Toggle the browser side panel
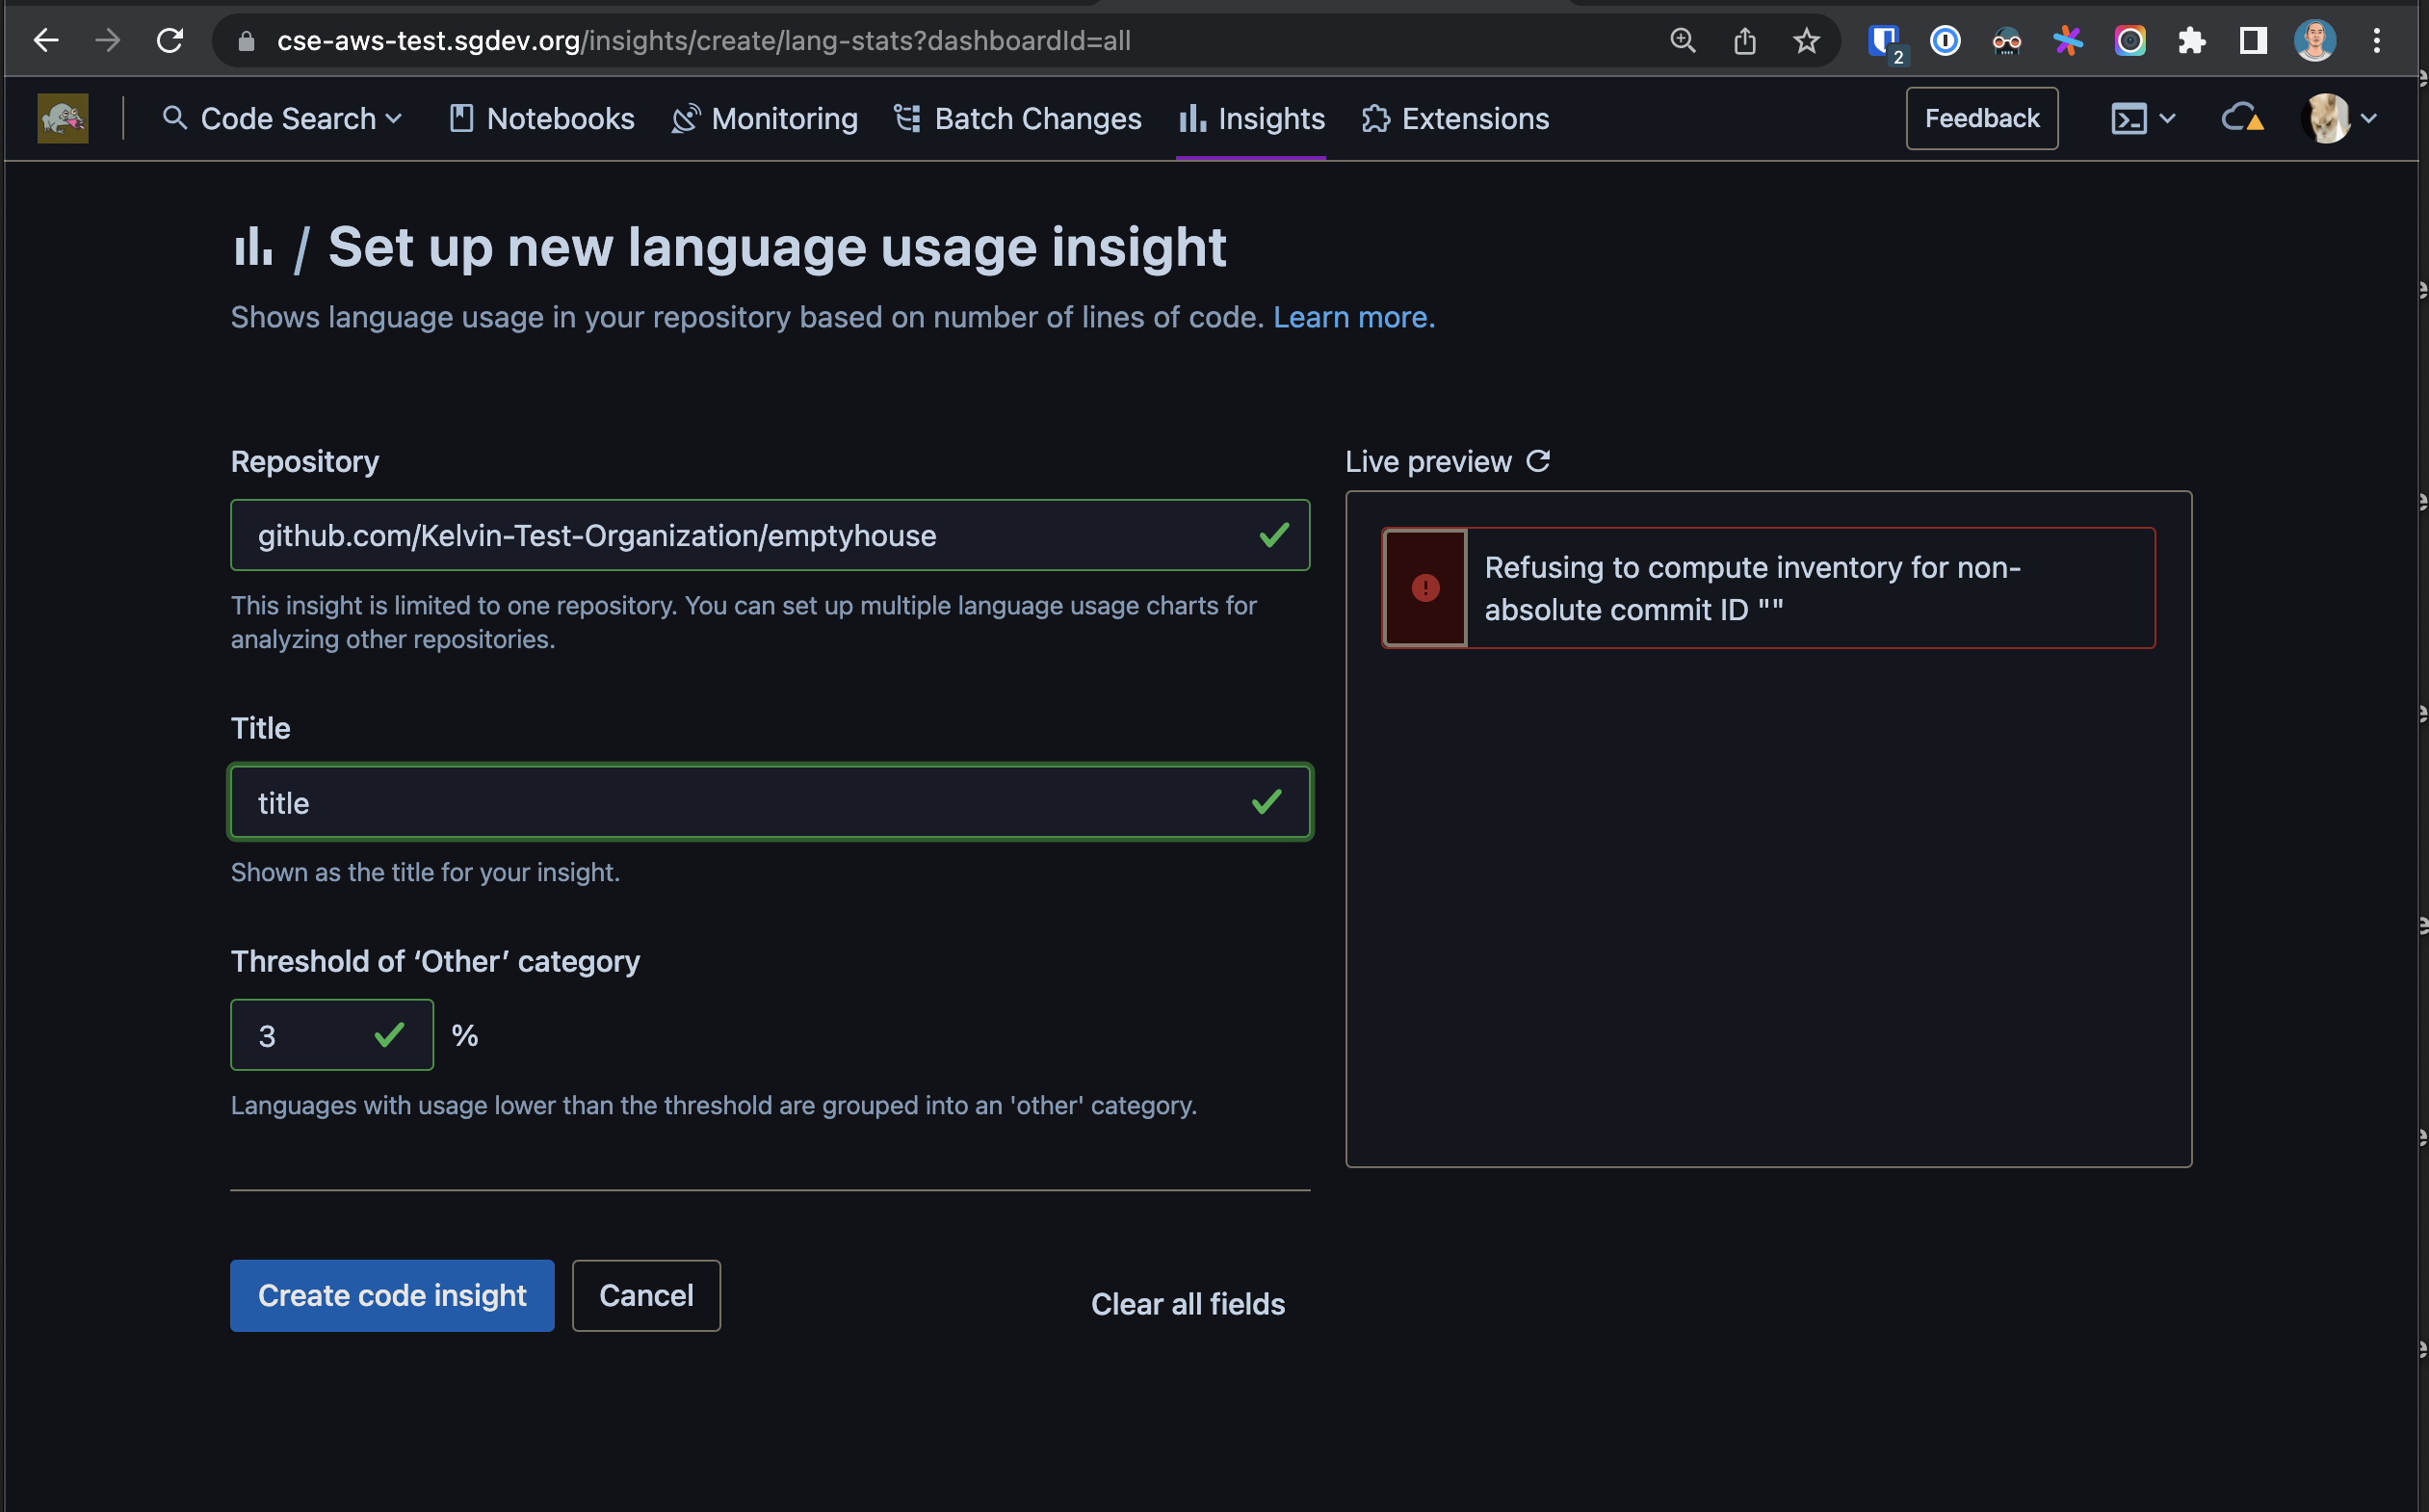The image size is (2429, 1512). point(2253,41)
